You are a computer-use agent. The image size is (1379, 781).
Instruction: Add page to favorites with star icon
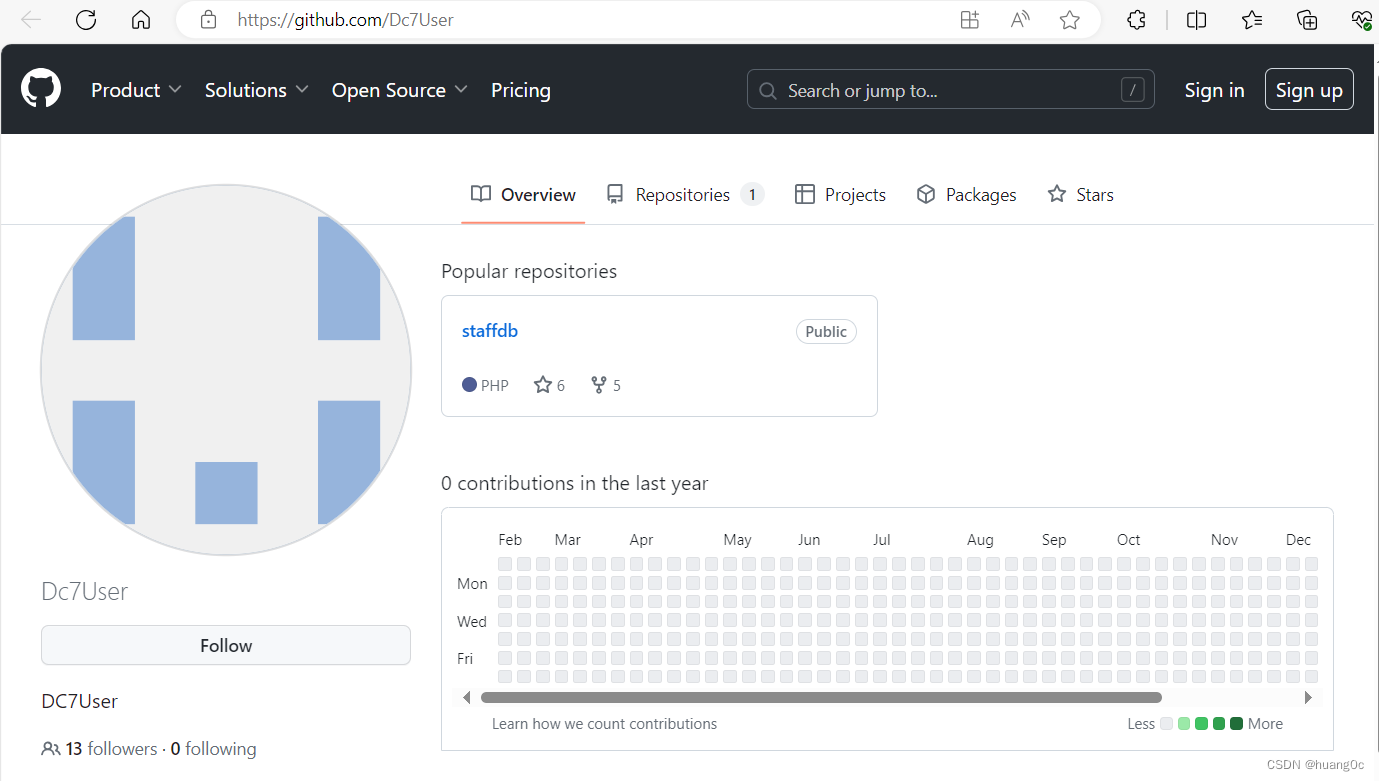coord(1070,20)
